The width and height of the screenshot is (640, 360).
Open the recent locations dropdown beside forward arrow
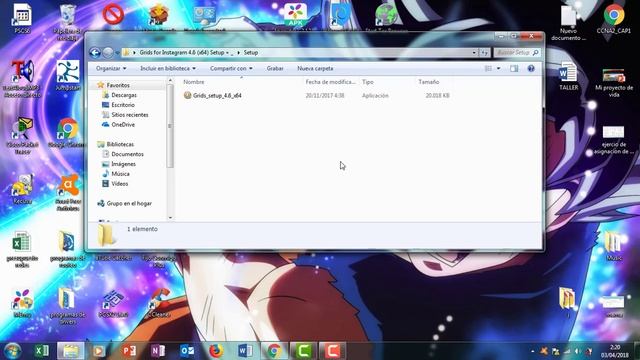[118, 53]
